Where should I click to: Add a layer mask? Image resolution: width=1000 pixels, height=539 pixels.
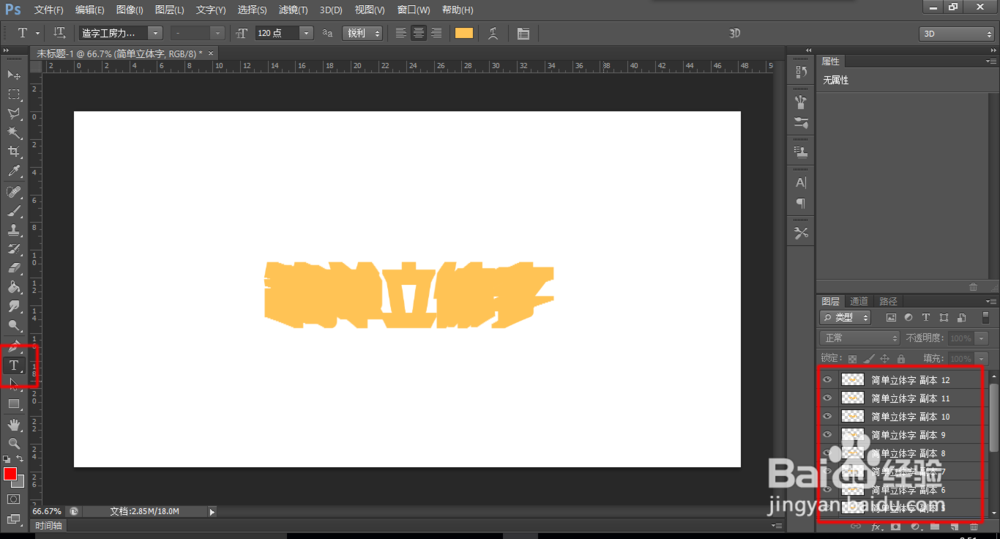click(x=896, y=527)
